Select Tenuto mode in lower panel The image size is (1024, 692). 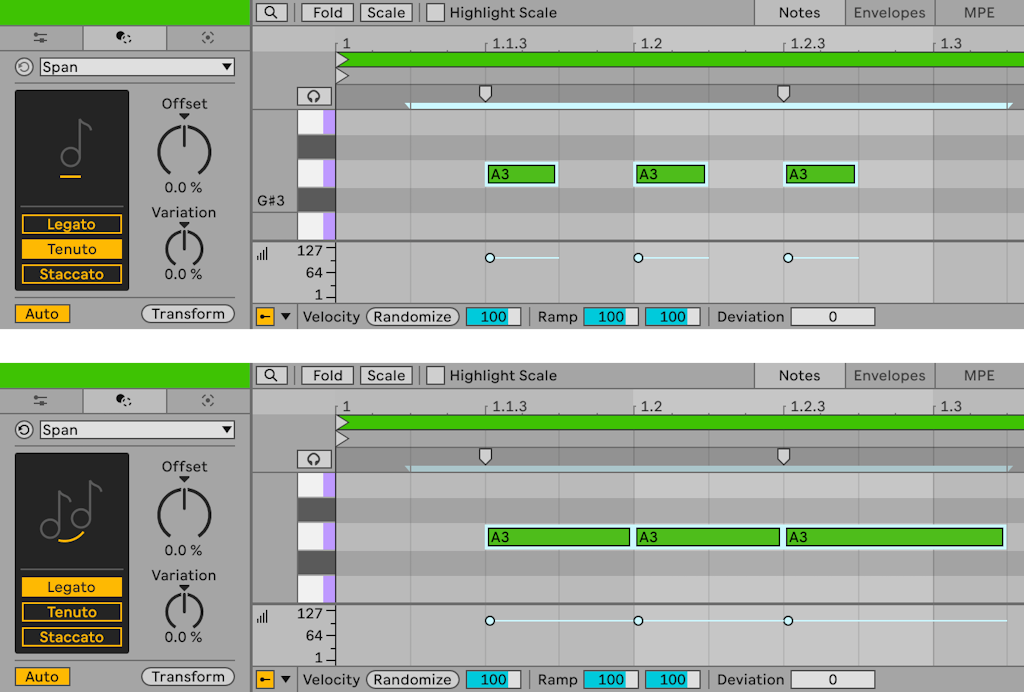click(72, 612)
